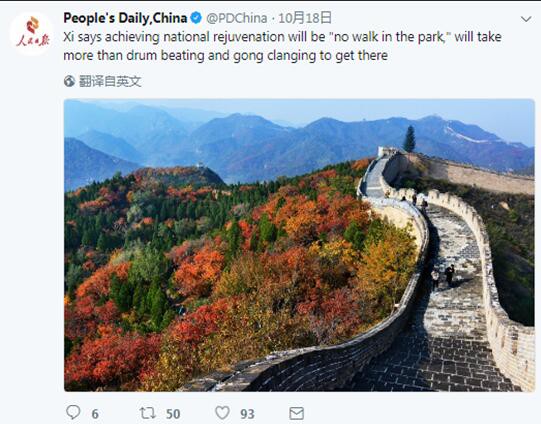Open the Great Wall photo
The image size is (541, 424).
[x=299, y=245]
